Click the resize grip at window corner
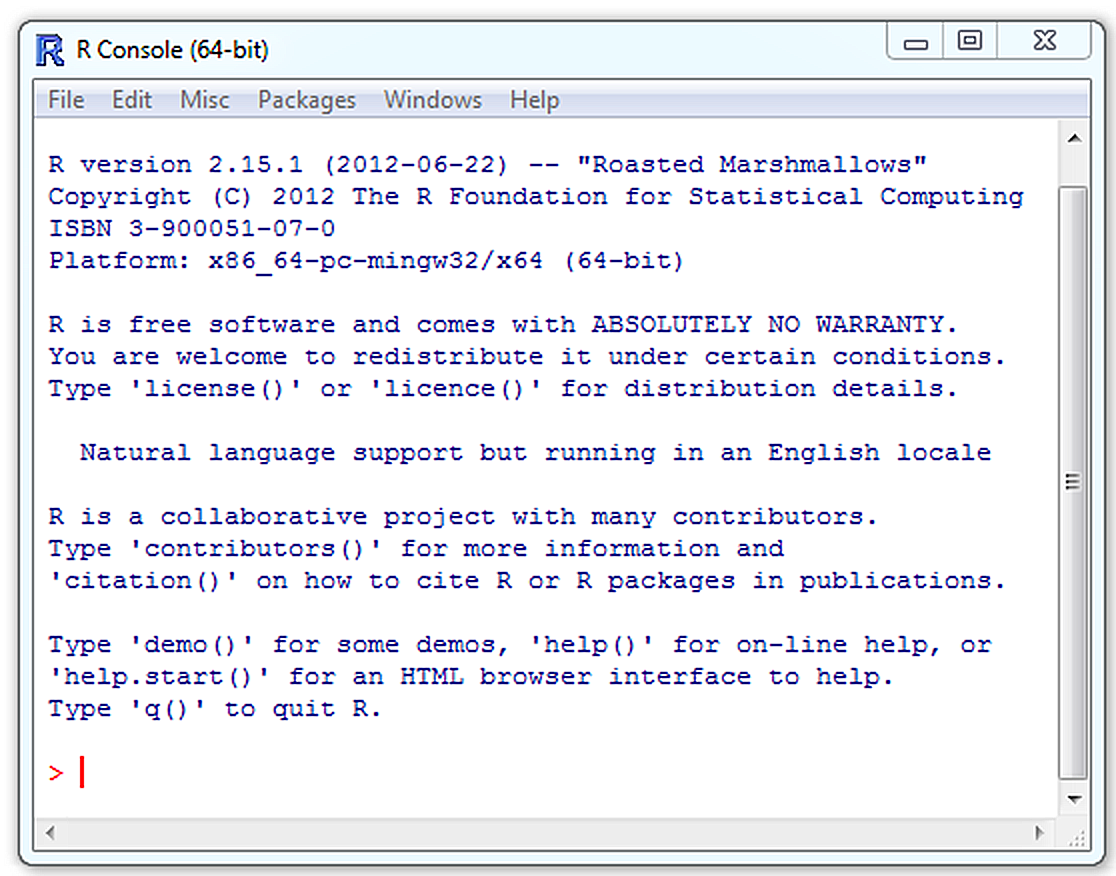1116x876 pixels. coord(1077,837)
